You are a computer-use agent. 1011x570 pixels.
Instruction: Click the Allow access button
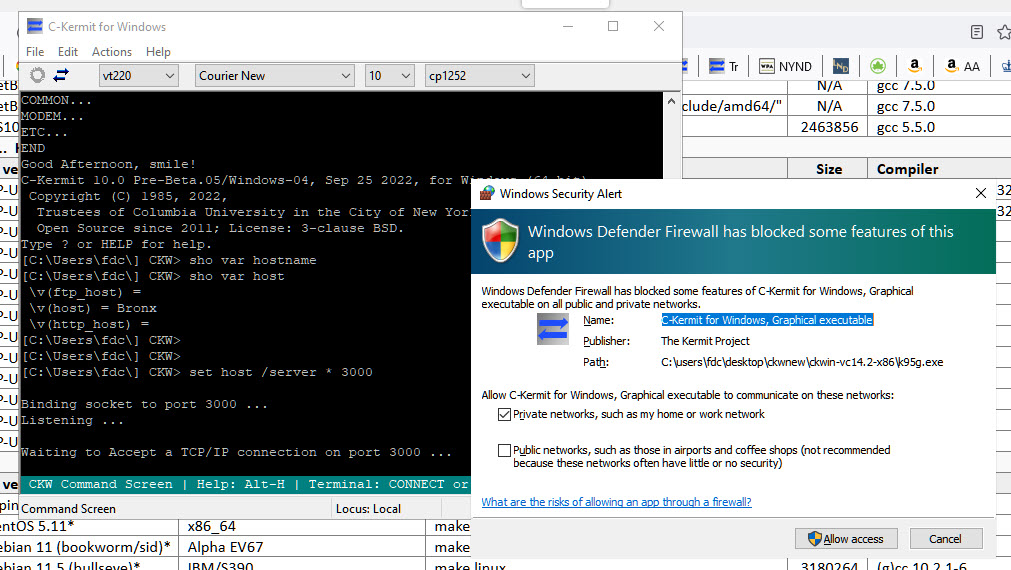(848, 538)
